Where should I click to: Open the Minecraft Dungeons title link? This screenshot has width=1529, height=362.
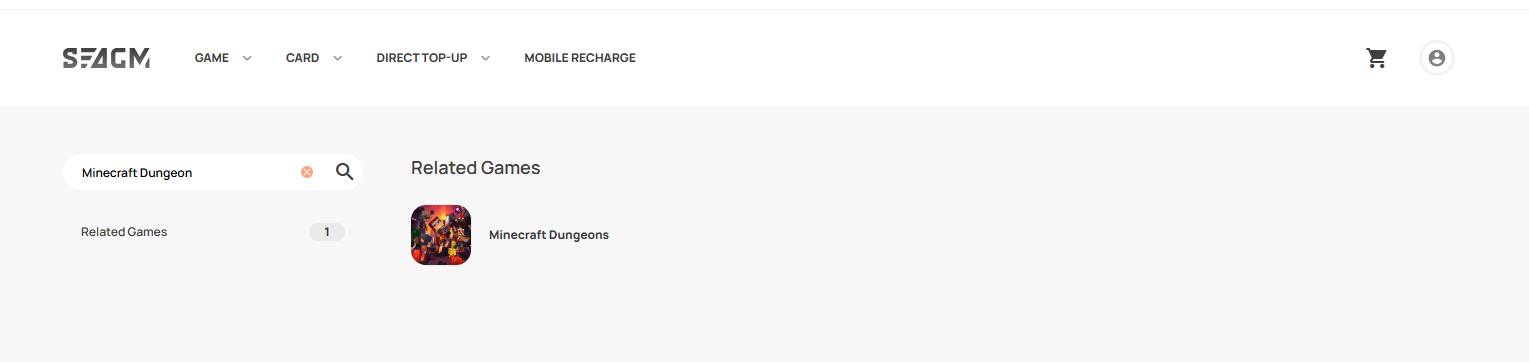[549, 235]
